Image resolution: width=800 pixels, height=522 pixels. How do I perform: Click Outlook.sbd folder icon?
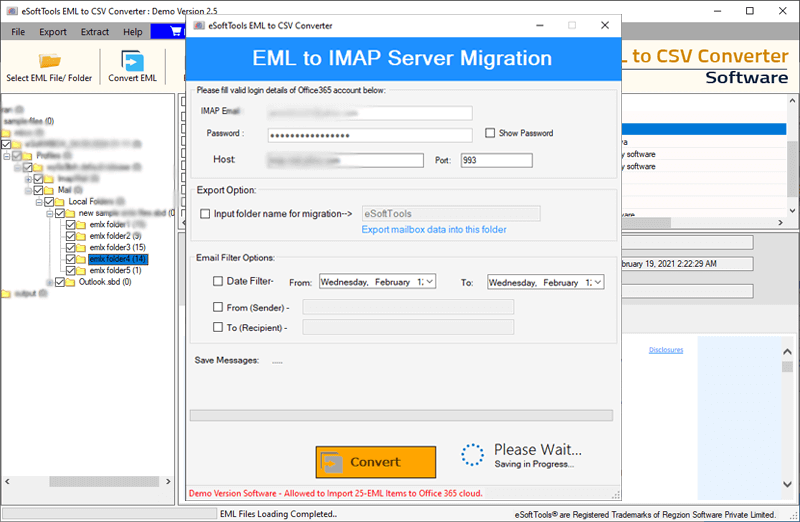coord(70,282)
